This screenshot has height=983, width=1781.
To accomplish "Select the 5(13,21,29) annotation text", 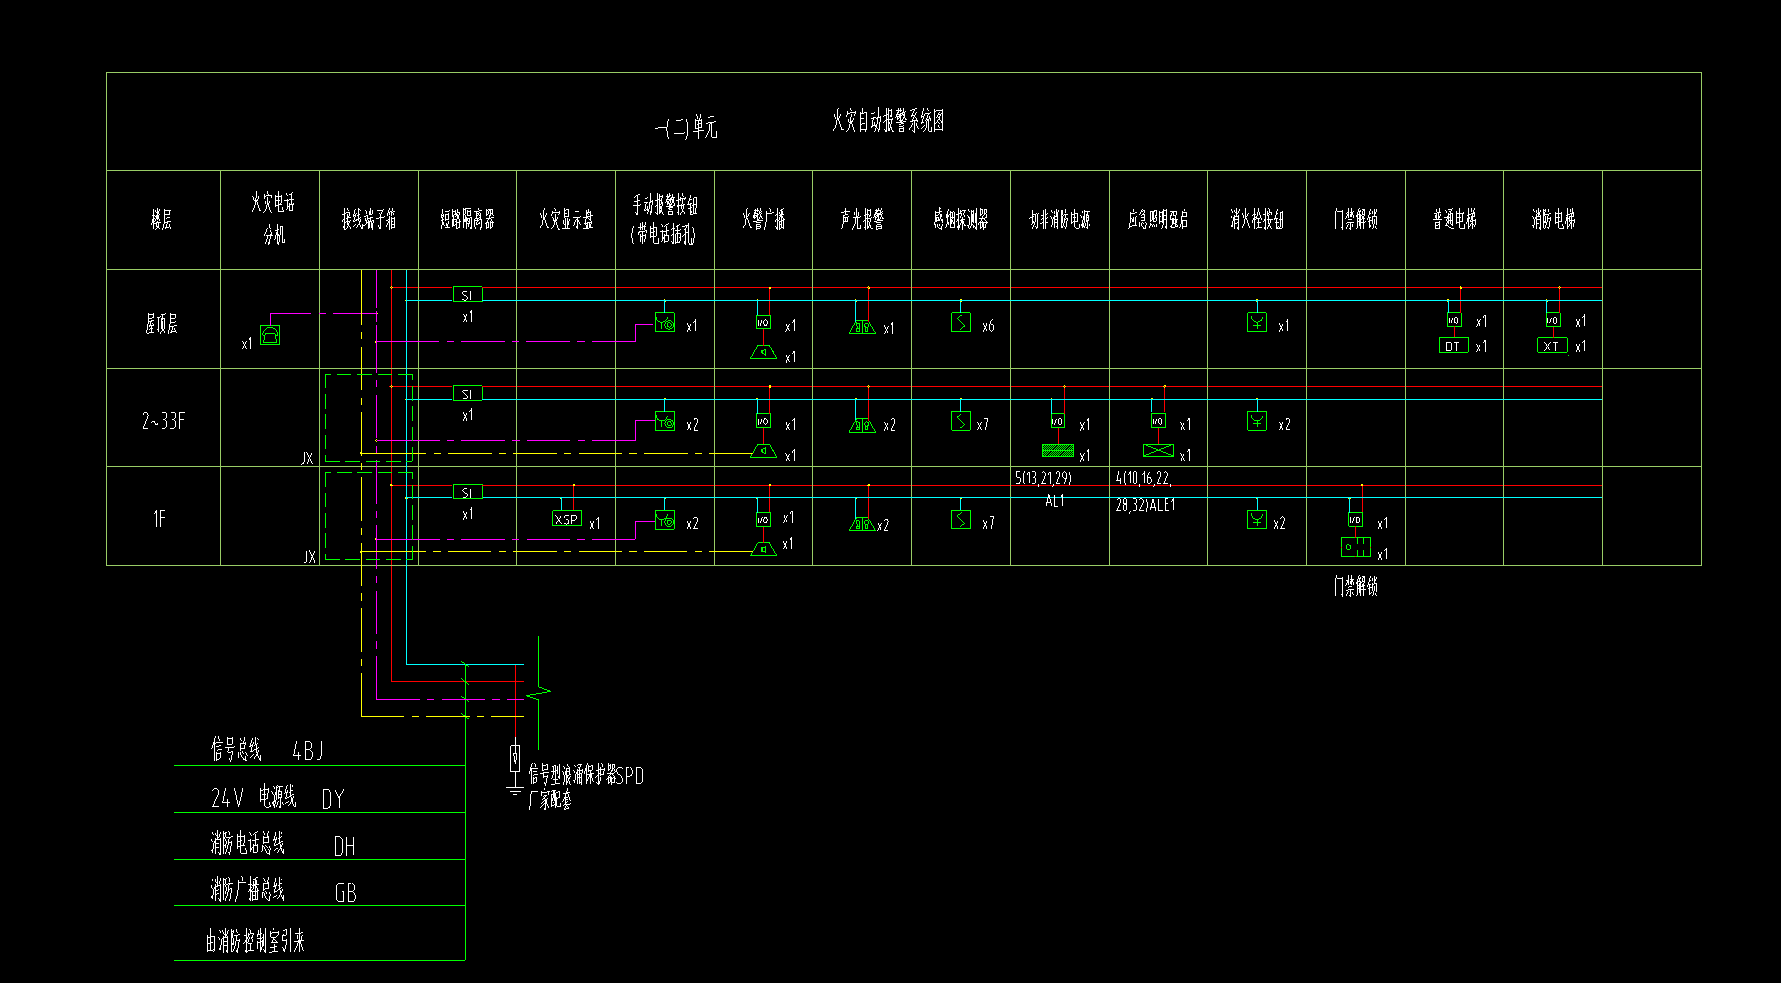I will 1043,479.
